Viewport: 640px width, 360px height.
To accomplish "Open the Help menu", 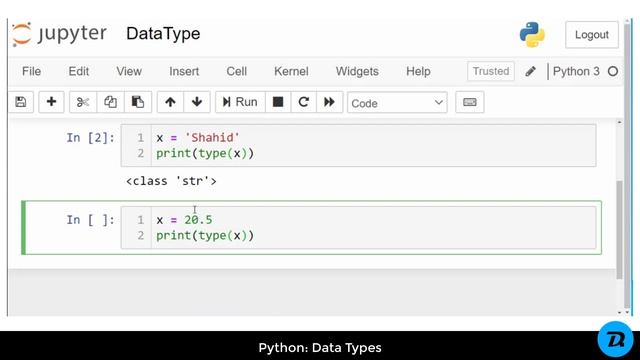I will click(418, 71).
